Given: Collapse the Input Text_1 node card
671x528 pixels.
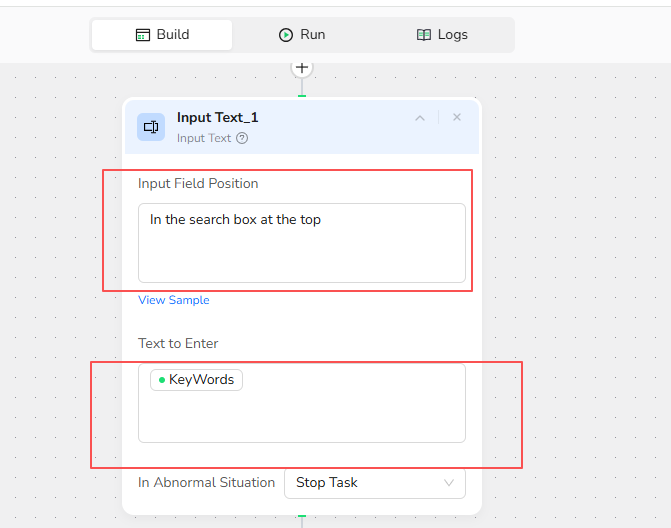Looking at the screenshot, I should (x=420, y=118).
